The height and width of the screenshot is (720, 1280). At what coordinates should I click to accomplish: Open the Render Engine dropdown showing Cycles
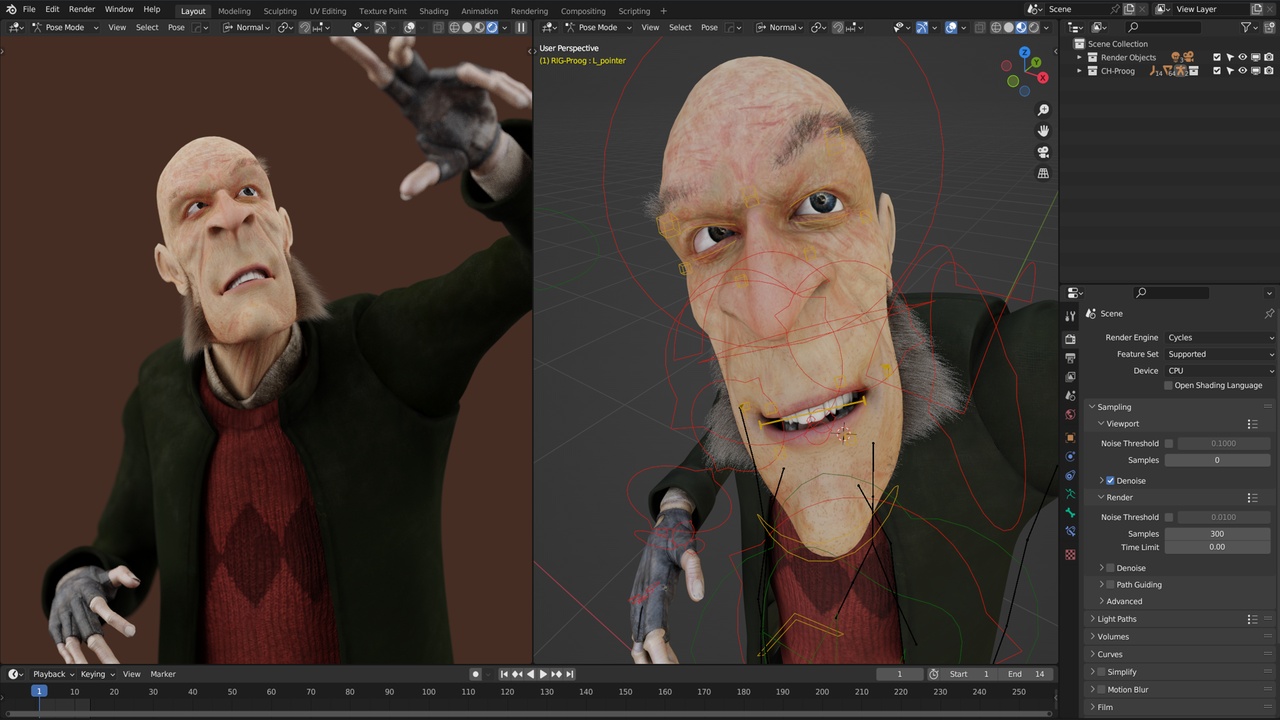click(x=1220, y=338)
